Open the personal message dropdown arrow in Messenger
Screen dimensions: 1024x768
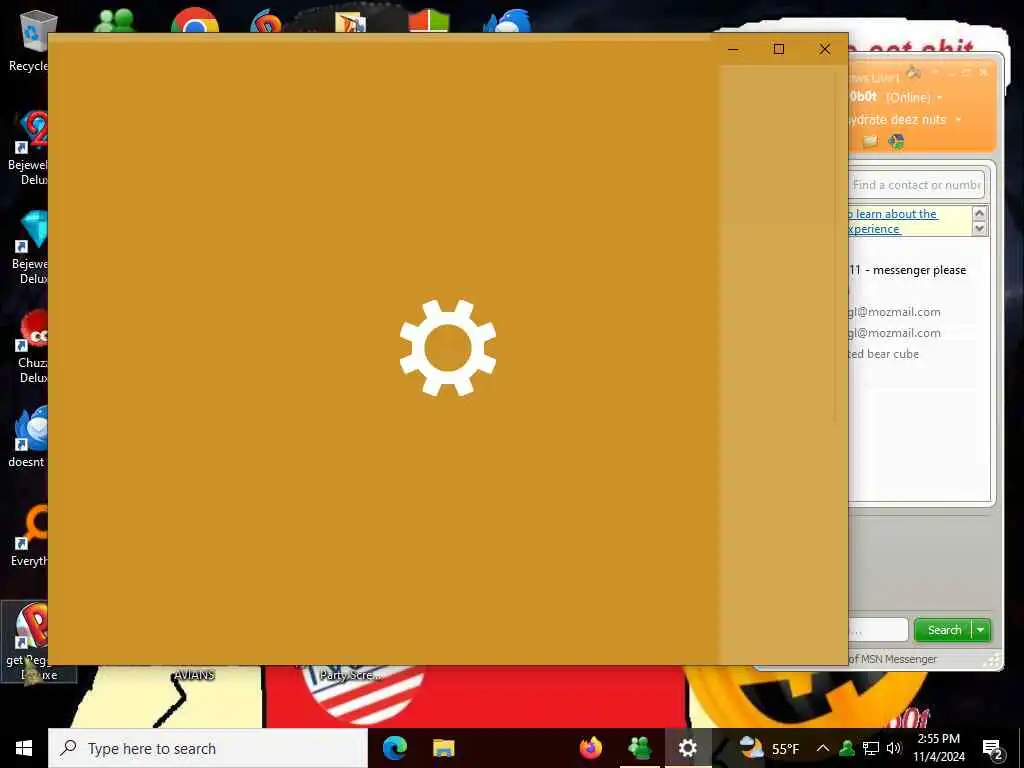(x=958, y=120)
